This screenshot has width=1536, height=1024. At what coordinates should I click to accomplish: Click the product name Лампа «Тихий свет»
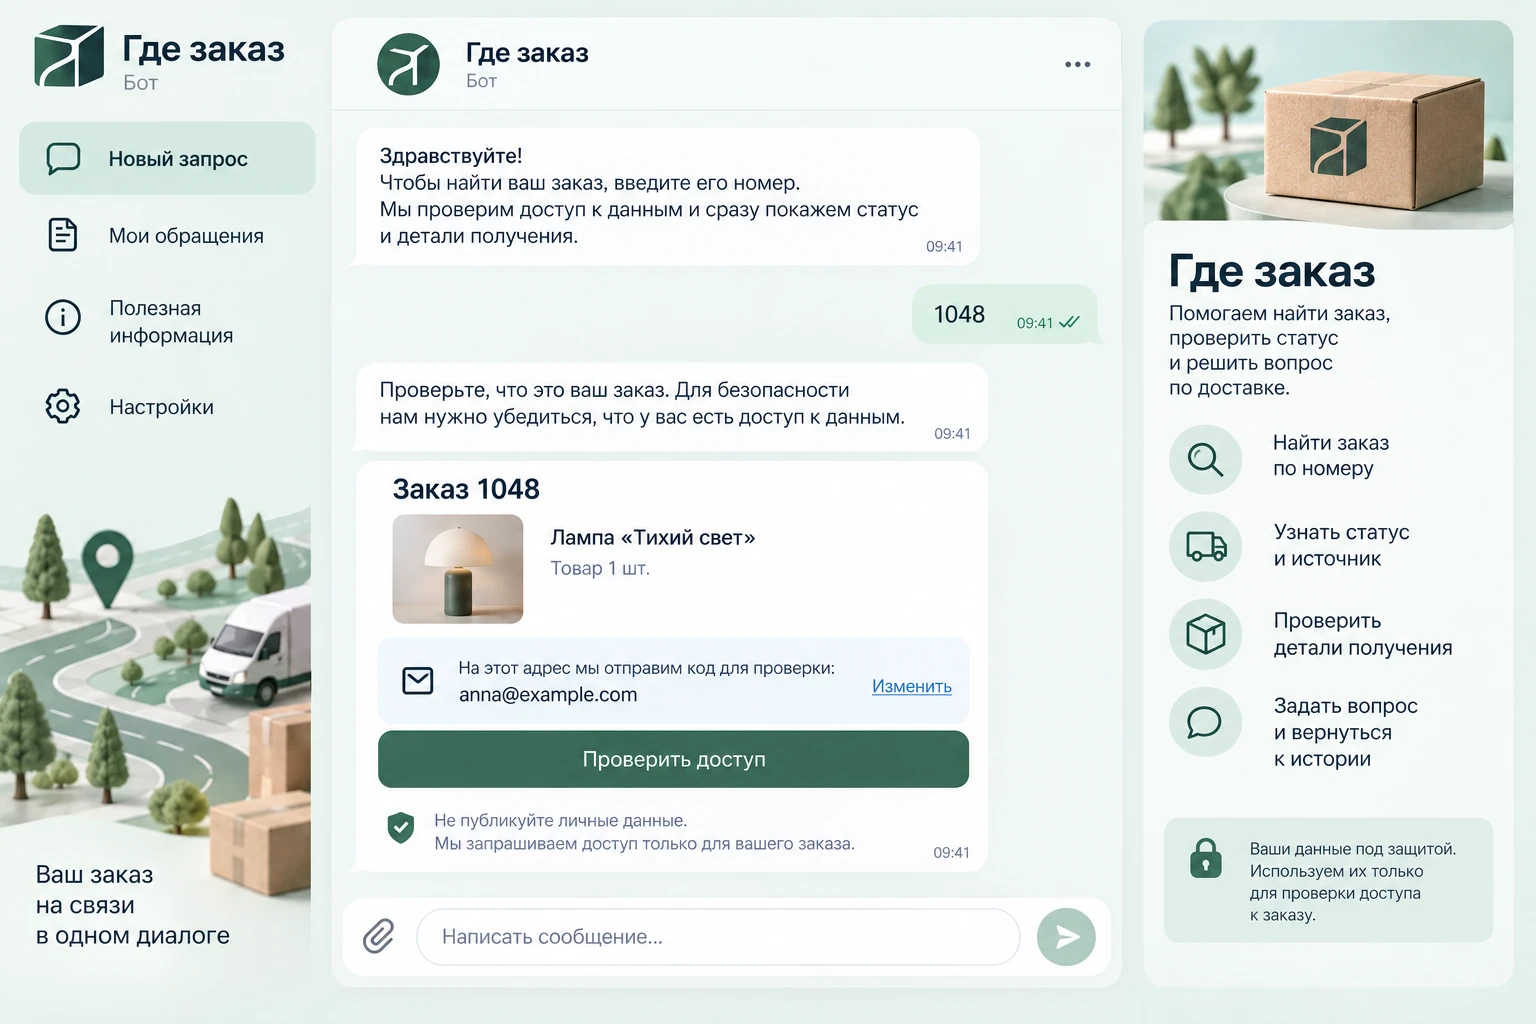coord(652,537)
